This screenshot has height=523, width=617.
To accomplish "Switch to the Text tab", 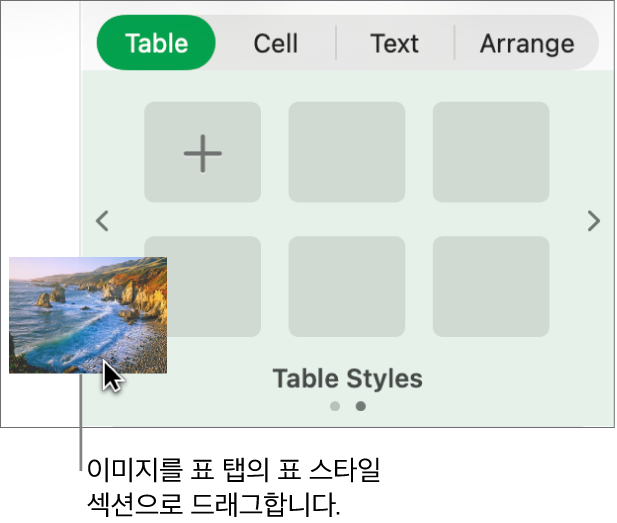I will tap(394, 44).
